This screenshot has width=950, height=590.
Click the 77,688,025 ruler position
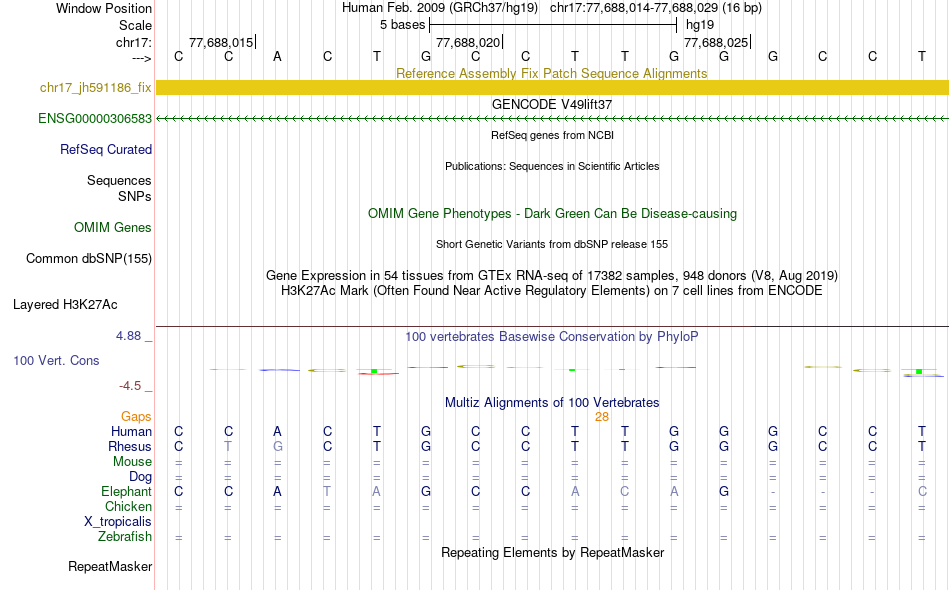point(716,42)
